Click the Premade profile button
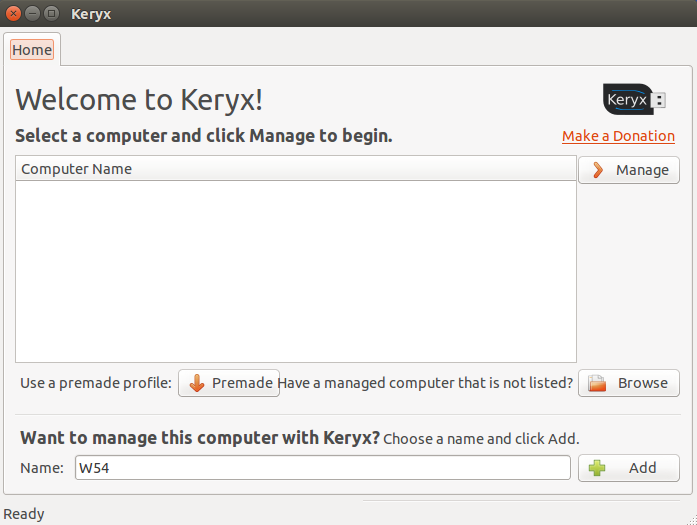The width and height of the screenshot is (697, 525). coord(229,383)
